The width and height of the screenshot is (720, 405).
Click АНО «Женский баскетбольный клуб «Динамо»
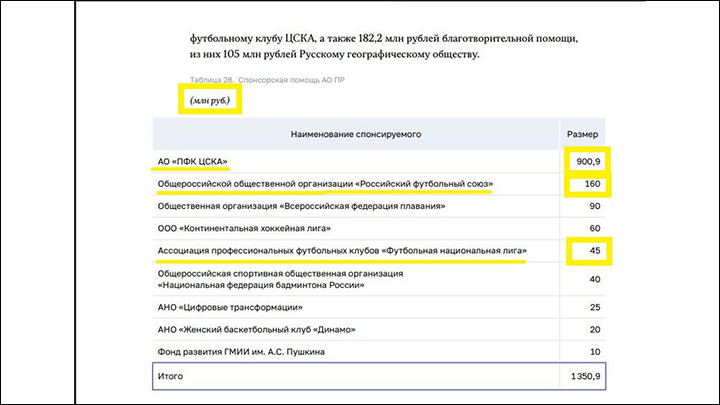point(257,329)
